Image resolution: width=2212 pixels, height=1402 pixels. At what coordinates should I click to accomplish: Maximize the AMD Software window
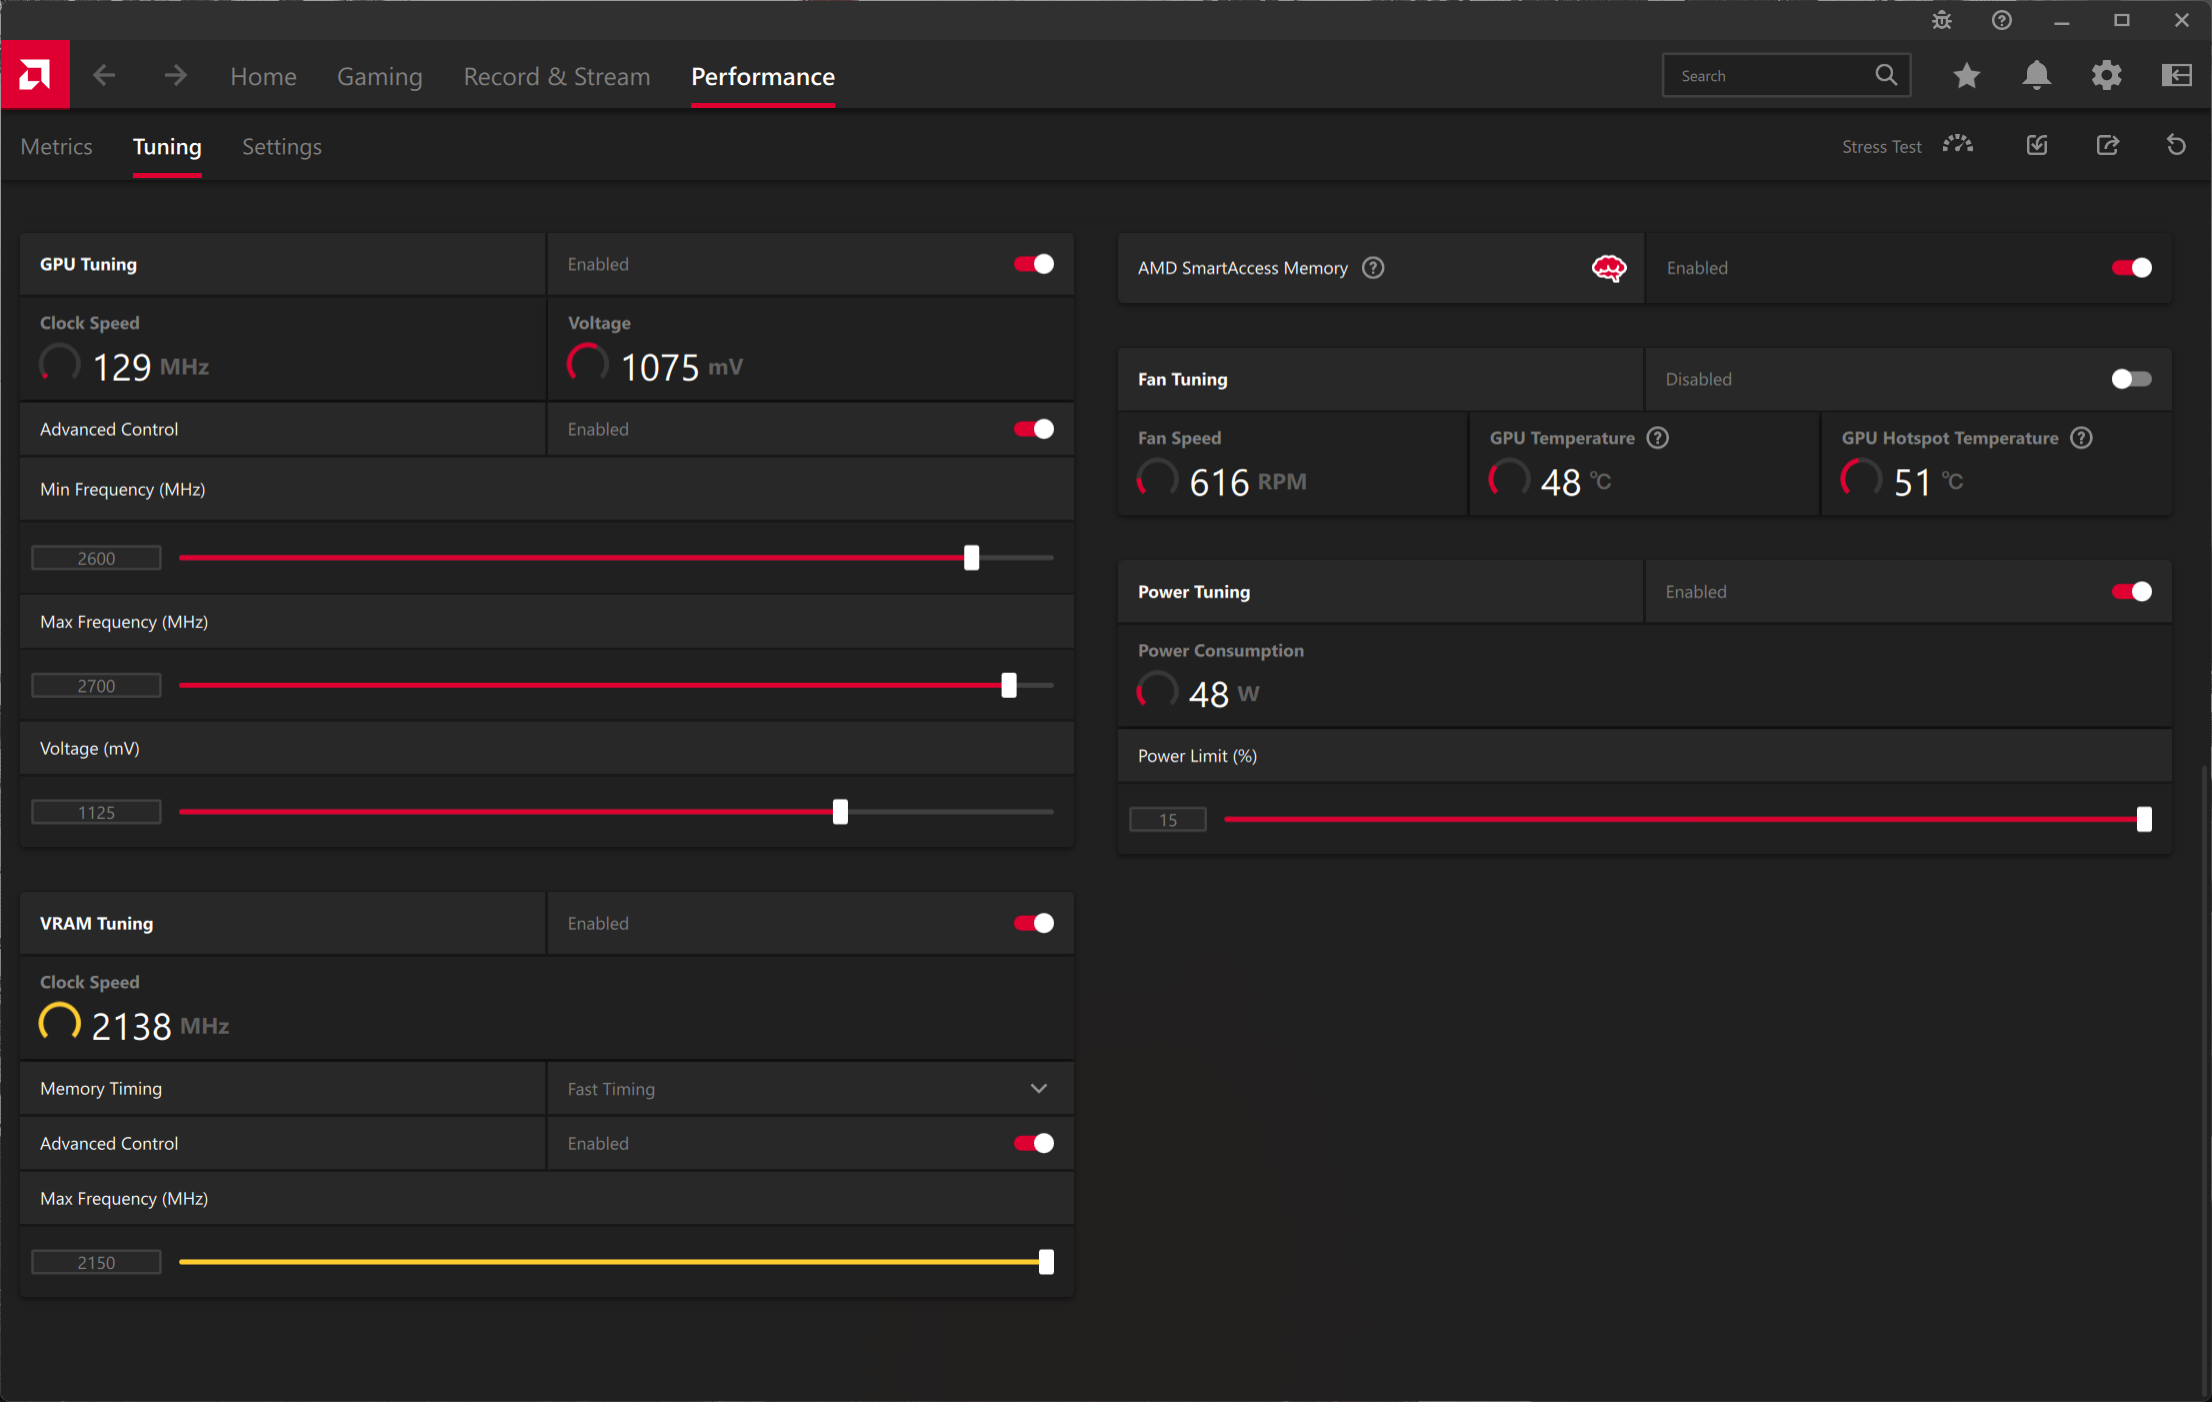(x=2121, y=20)
